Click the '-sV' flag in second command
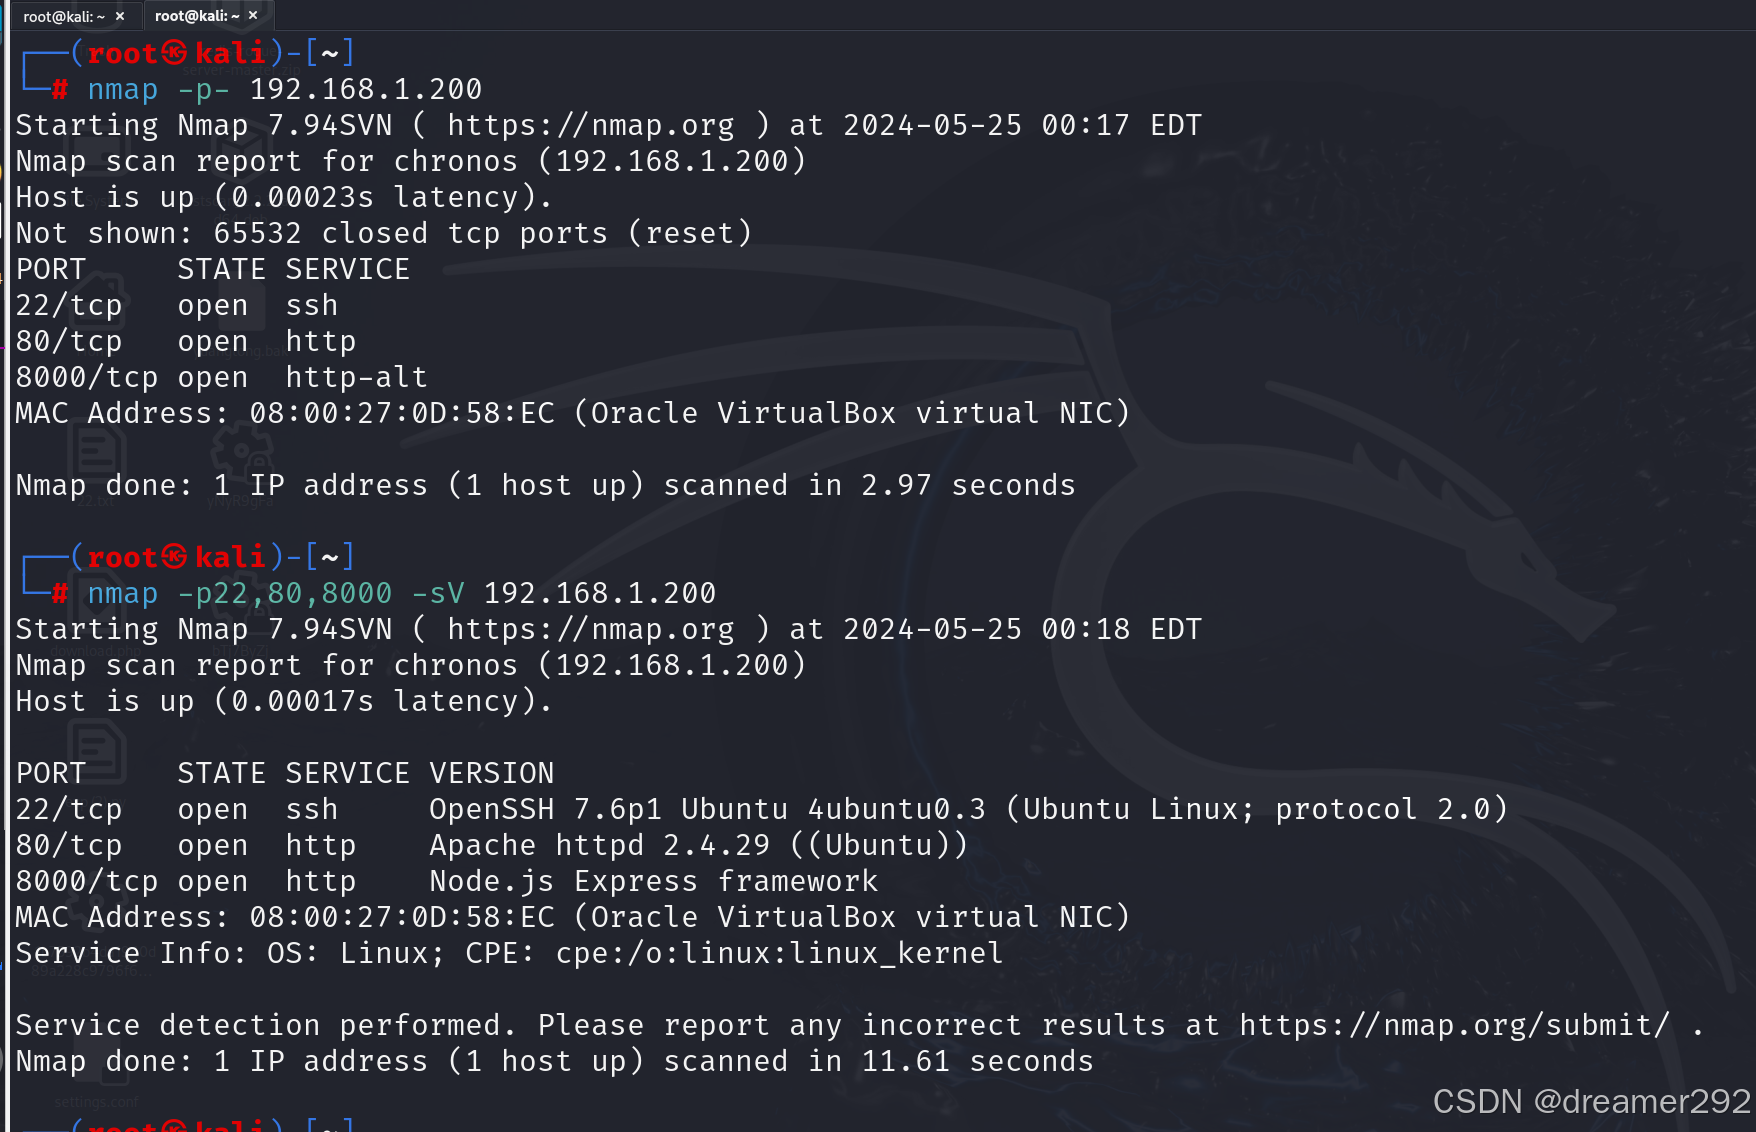Viewport: 1756px width, 1132px height. 438,594
